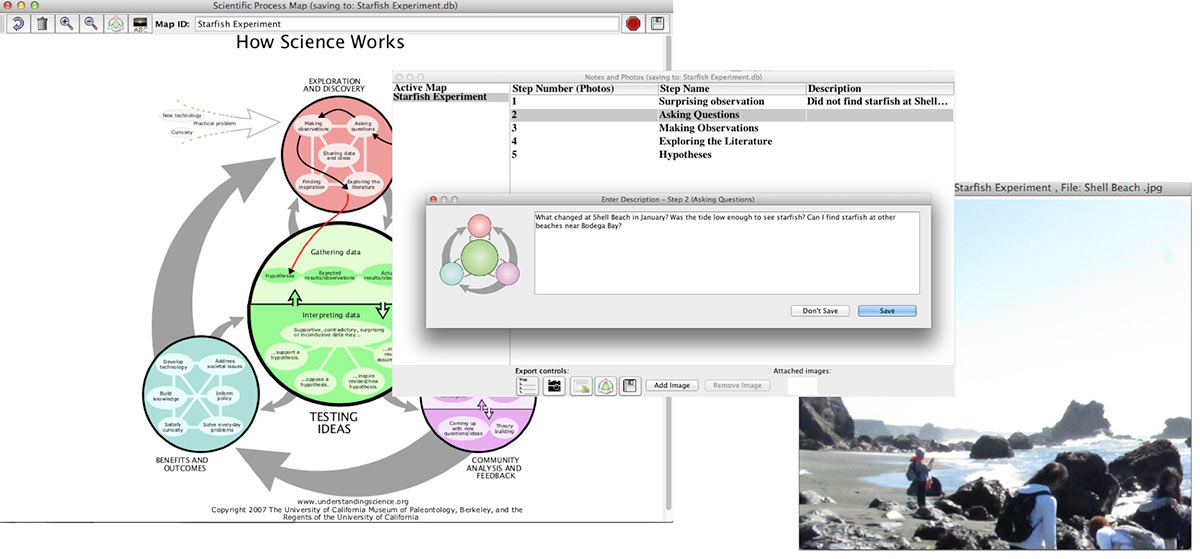Zoom in with the plus magnifier icon
This screenshot has width=1200, height=559.
click(x=67, y=23)
